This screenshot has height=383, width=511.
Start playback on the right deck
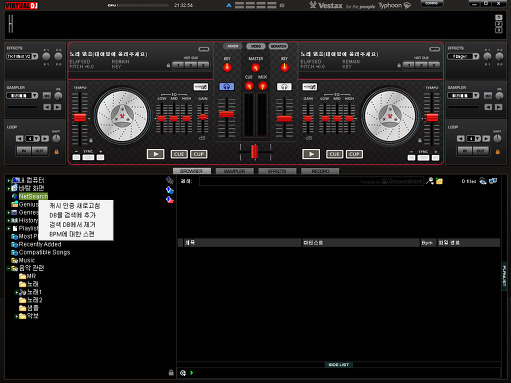[311, 154]
